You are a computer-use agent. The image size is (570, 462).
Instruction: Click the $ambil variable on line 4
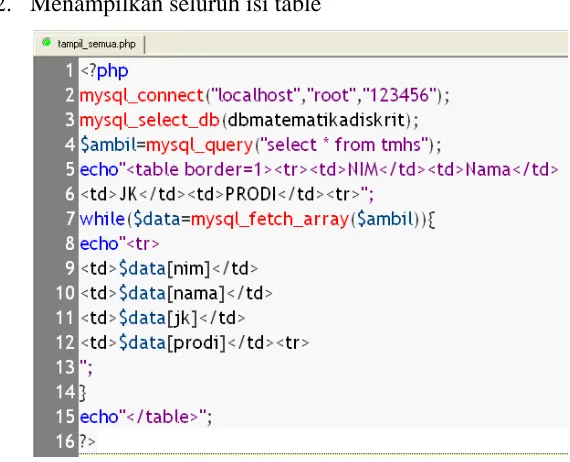pyautogui.click(x=108, y=145)
